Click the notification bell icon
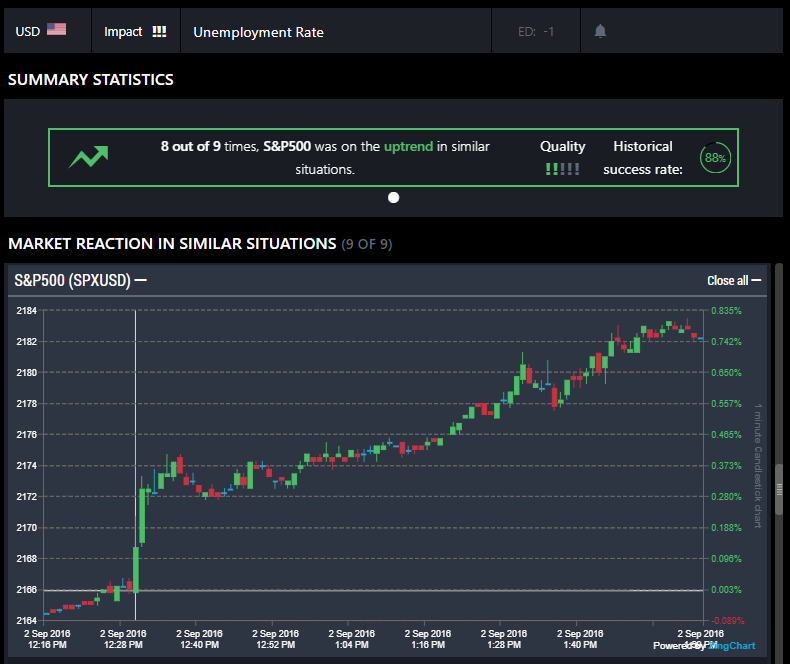The image size is (790, 664). point(600,31)
